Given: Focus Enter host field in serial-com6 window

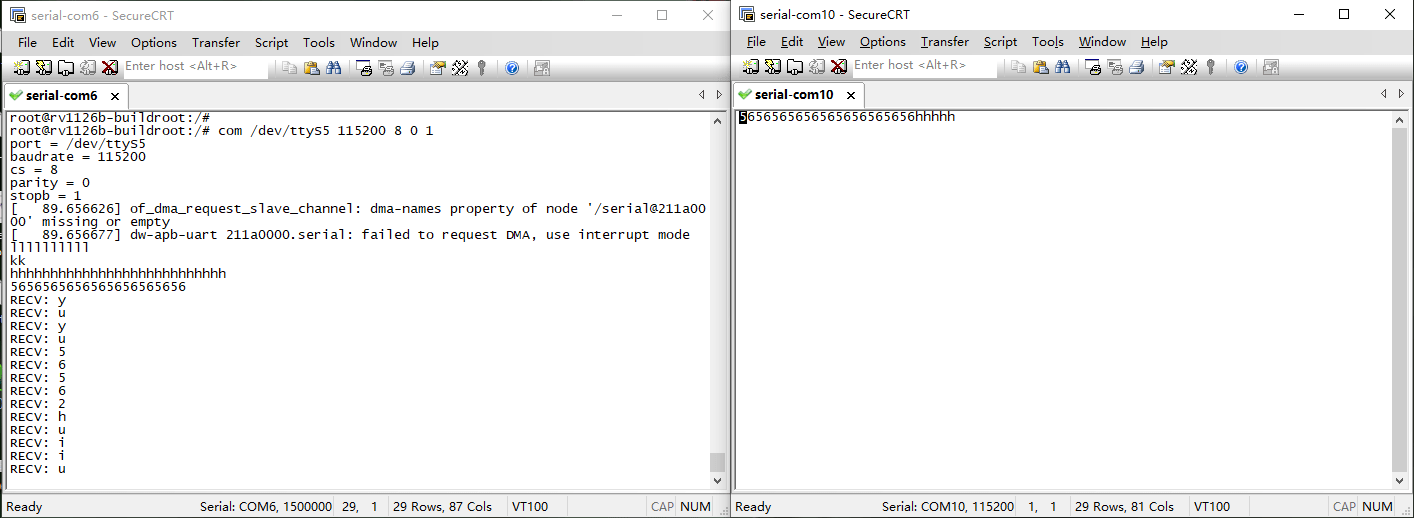Looking at the screenshot, I should tap(195, 67).
